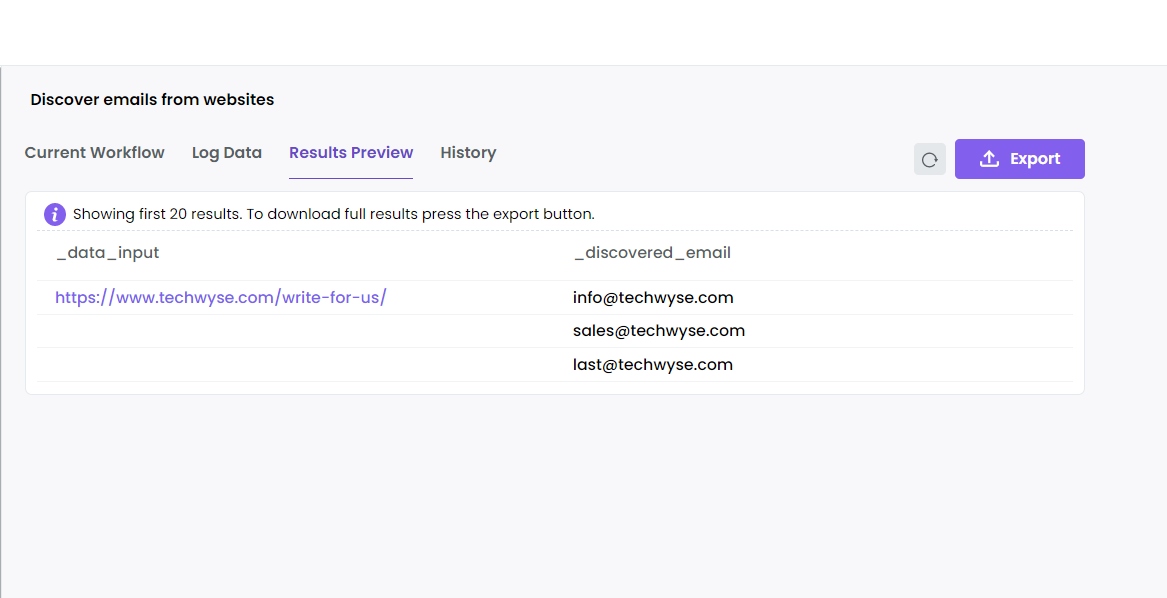Open the Log Data tab

point(226,152)
